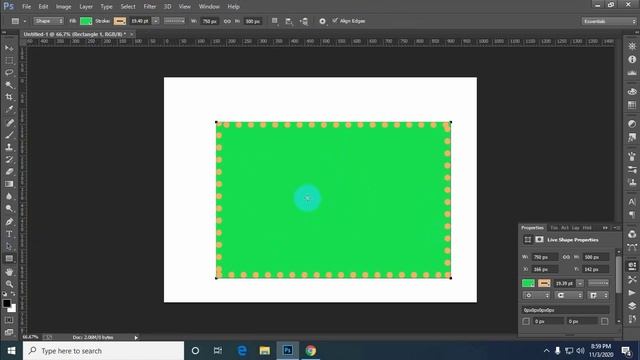Open stroke width dropdown in Properties panel
Screen dimensions: 640x360
580,283
